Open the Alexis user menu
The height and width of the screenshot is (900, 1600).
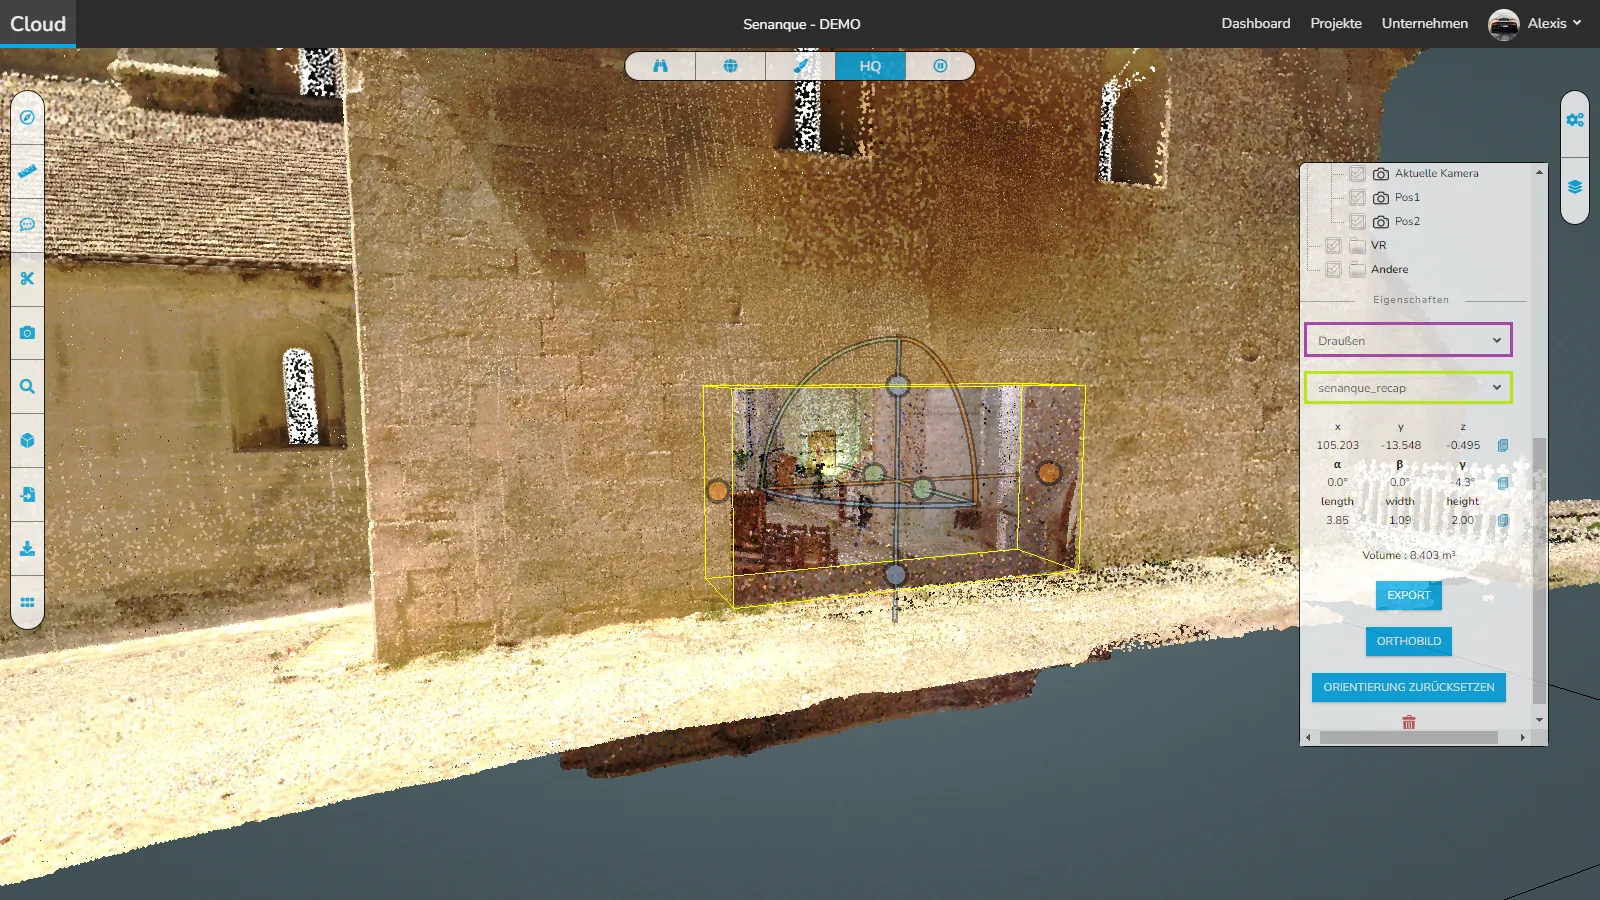point(1536,24)
